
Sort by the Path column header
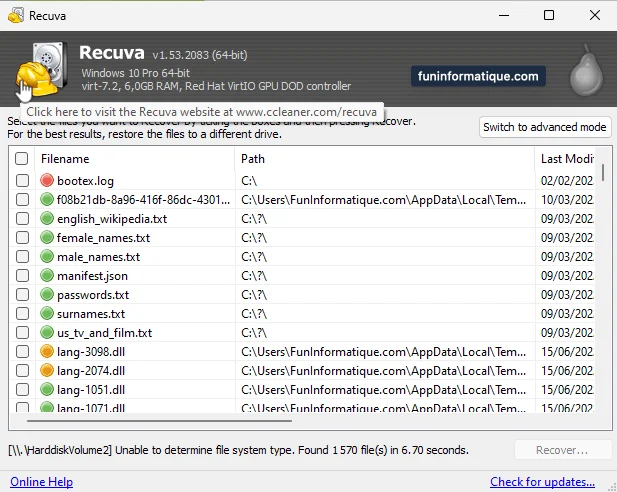(x=385, y=159)
